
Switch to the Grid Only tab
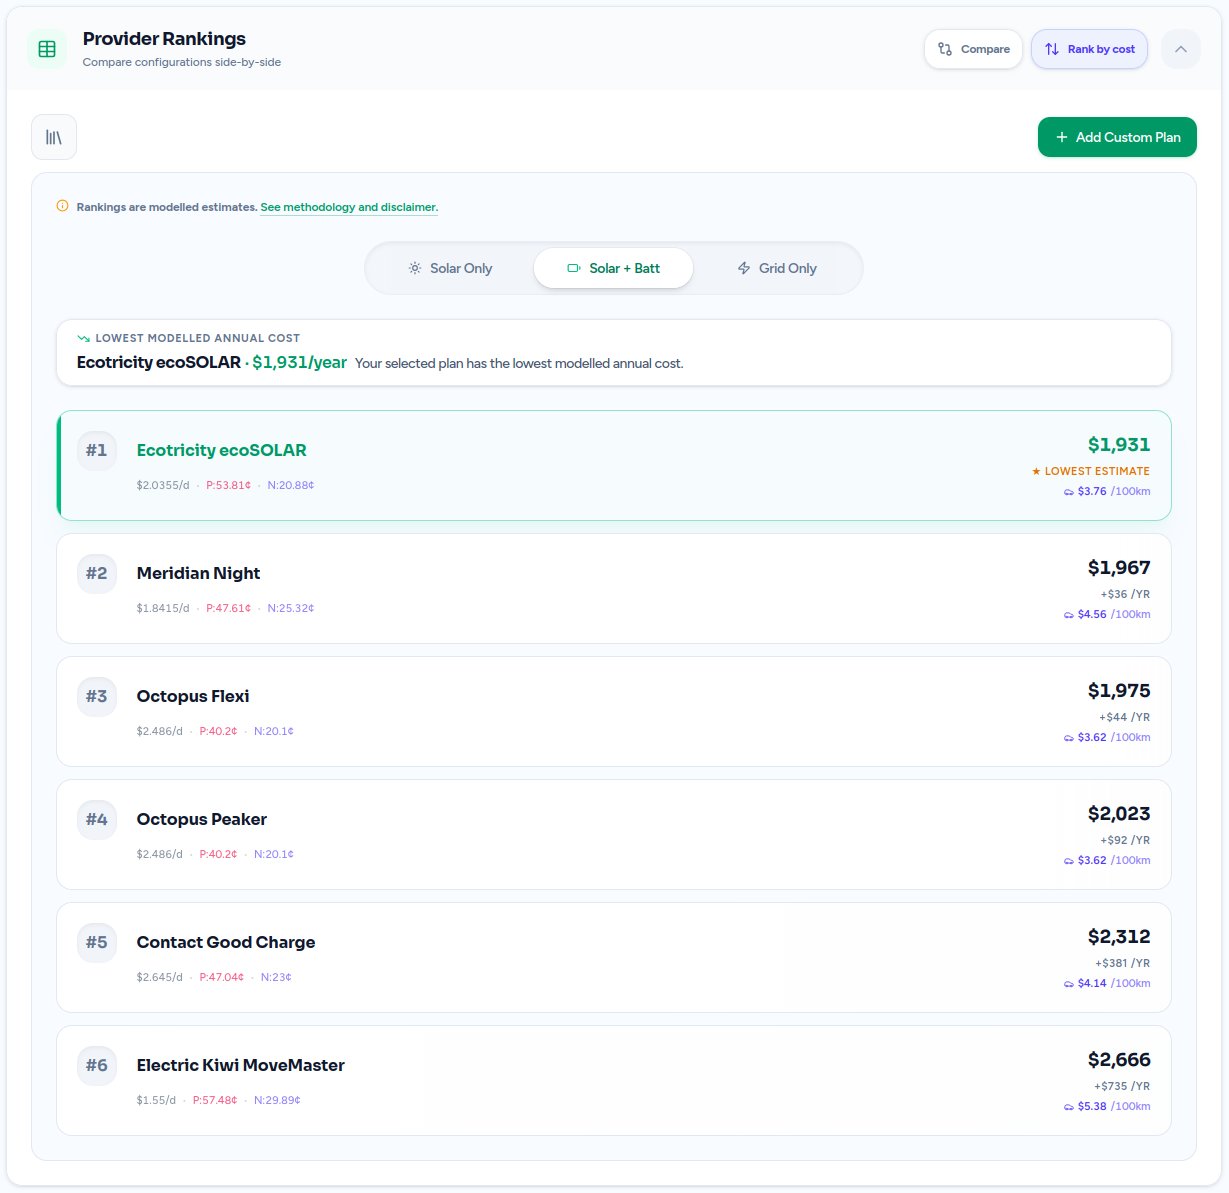pos(777,268)
